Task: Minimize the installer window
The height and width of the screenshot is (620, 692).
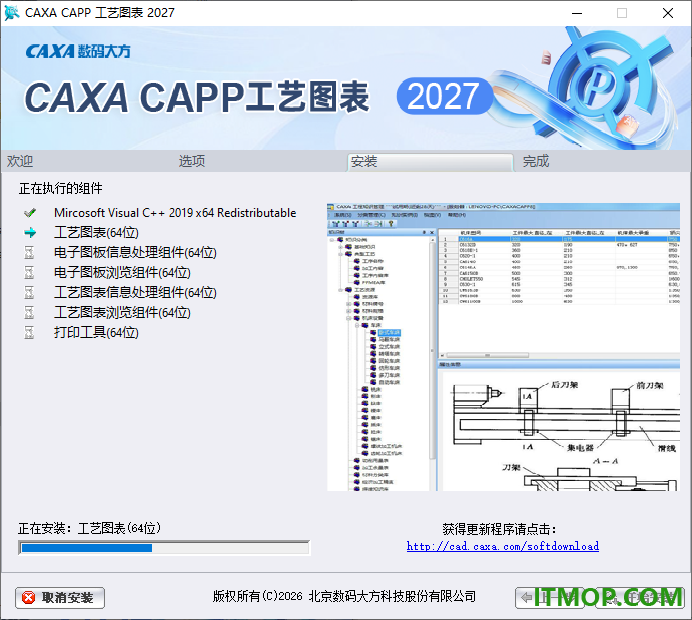Action: [x=577, y=13]
